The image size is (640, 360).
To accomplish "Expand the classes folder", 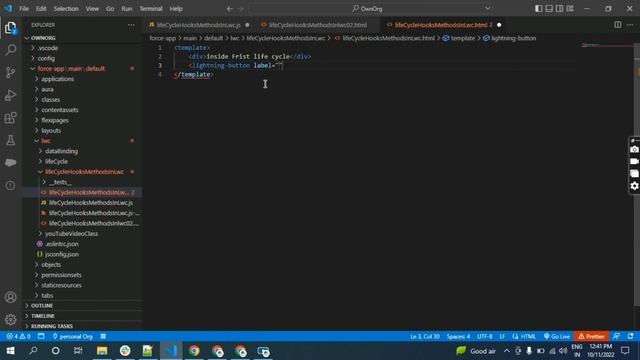I will tap(82, 100).
